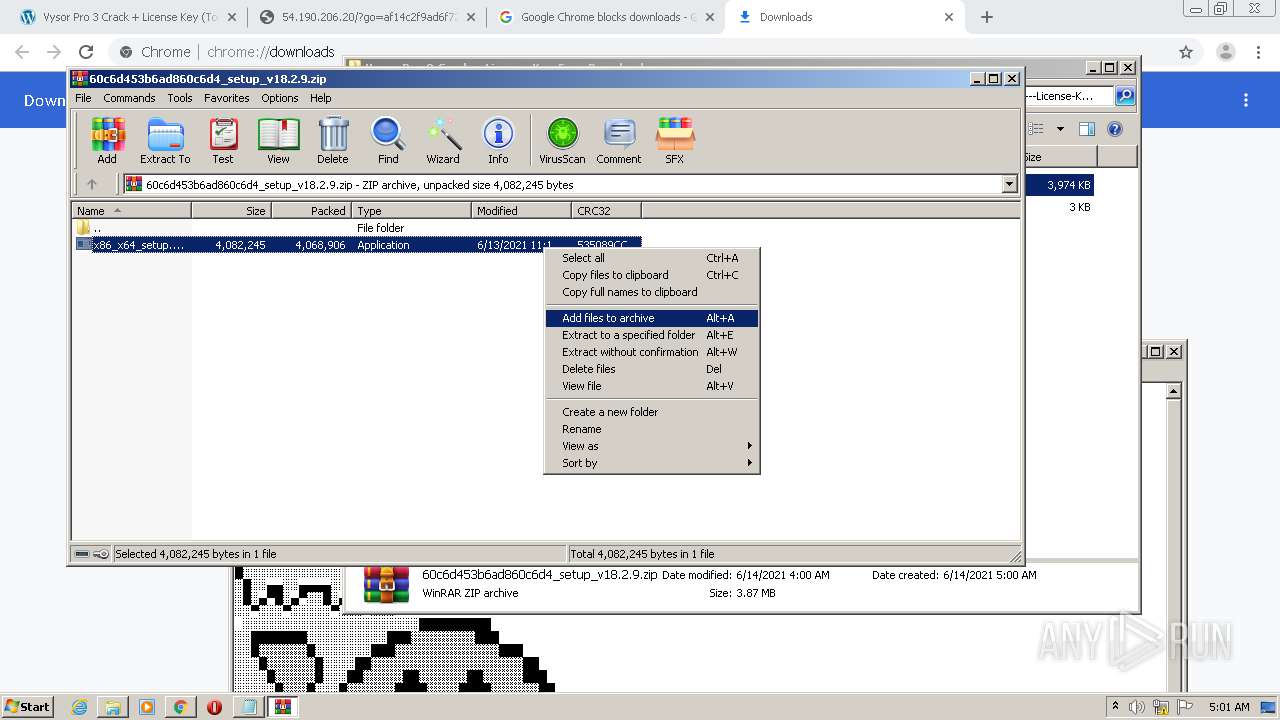Image resolution: width=1280 pixels, height=720 pixels.
Task: Choose Extract to a specified folder
Action: (x=652, y=335)
